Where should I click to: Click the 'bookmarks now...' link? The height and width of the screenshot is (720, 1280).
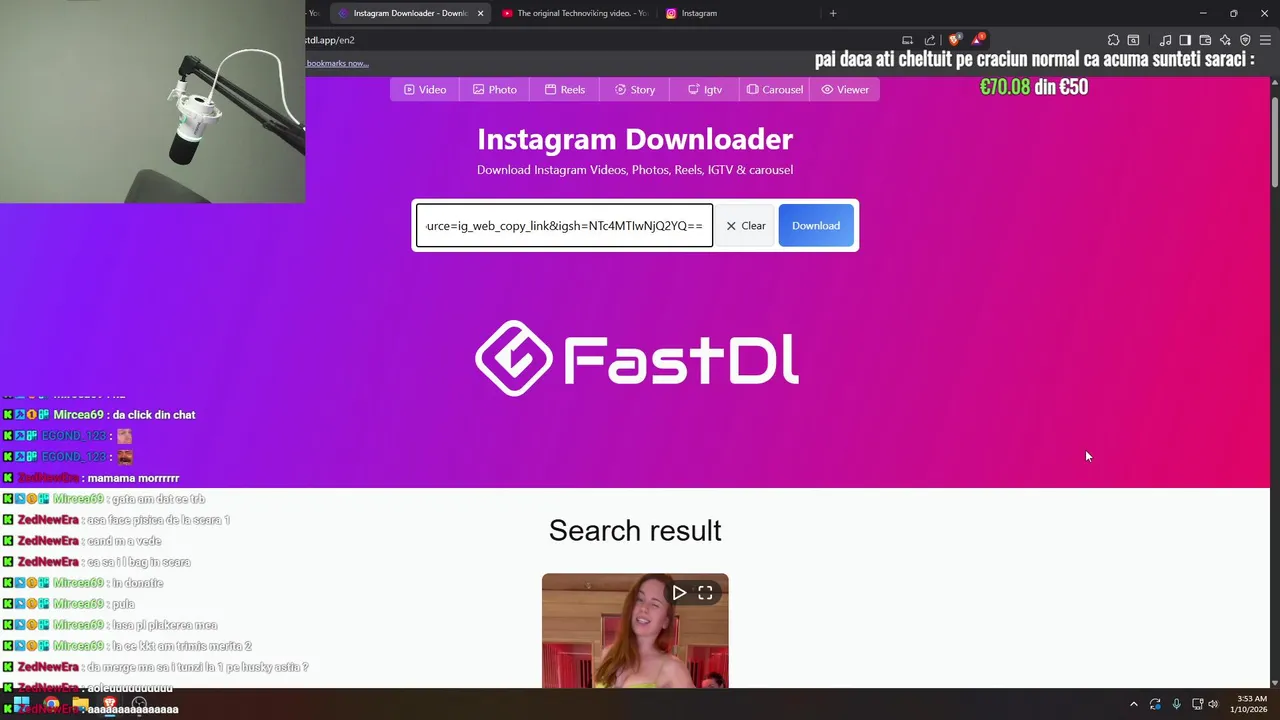click(337, 63)
